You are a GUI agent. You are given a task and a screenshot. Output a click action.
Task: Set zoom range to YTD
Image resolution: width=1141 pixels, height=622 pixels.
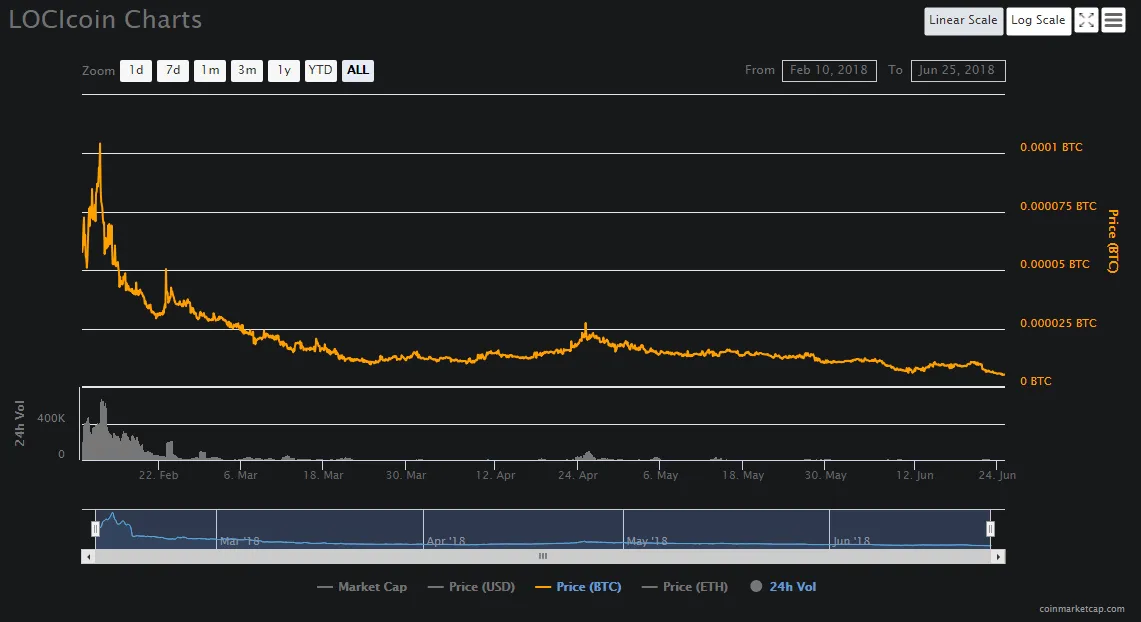321,71
